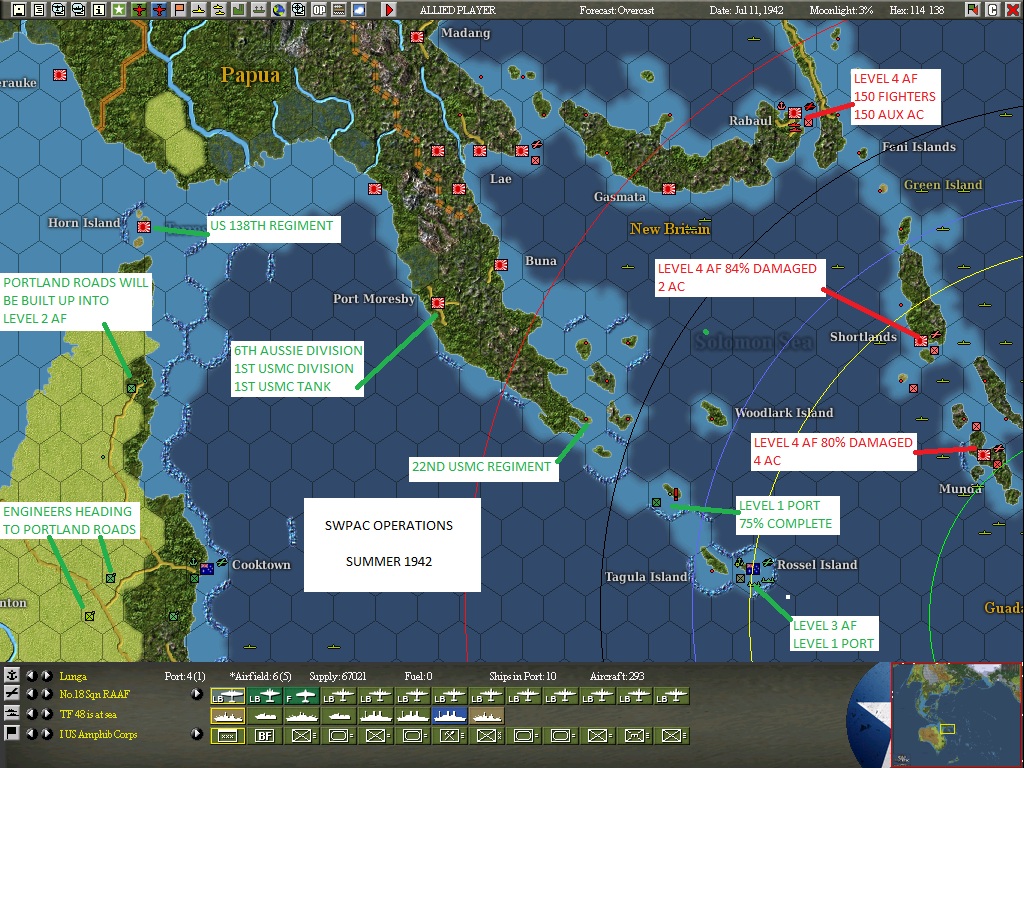Click the ship icon beside TF 48
The image size is (1032, 898).
pos(12,714)
